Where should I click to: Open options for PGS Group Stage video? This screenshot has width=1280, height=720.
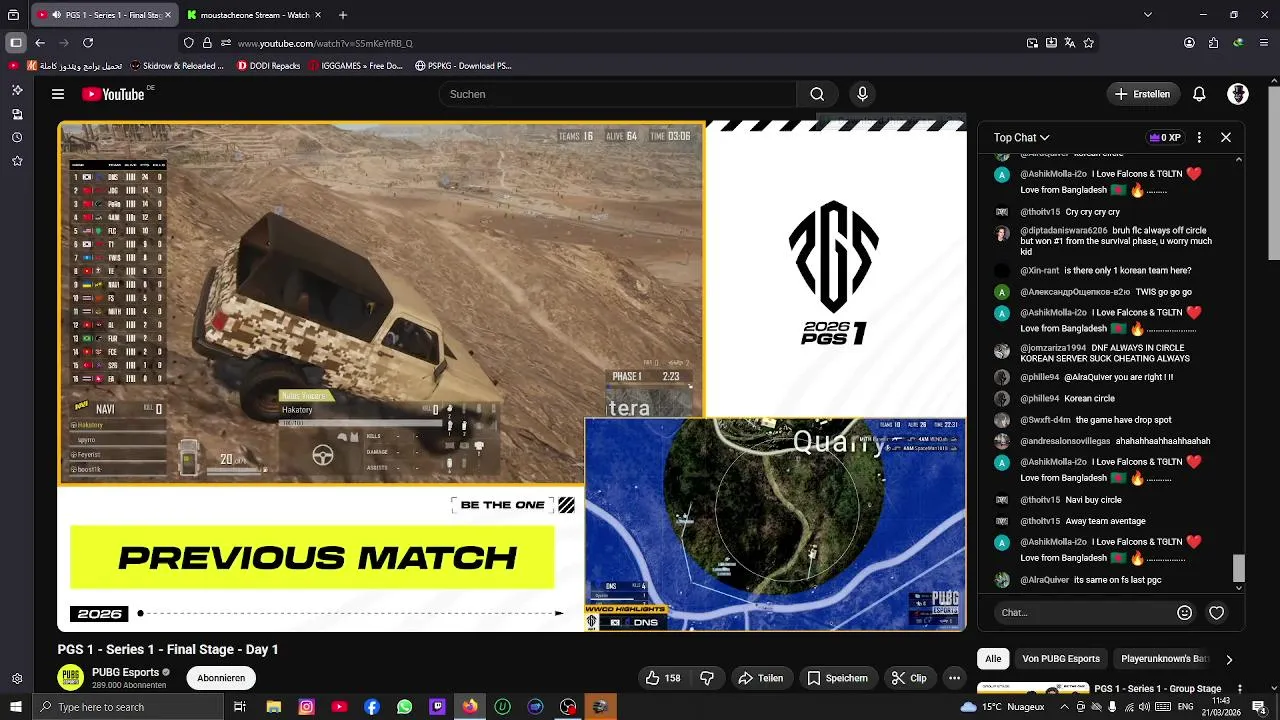1240,689
